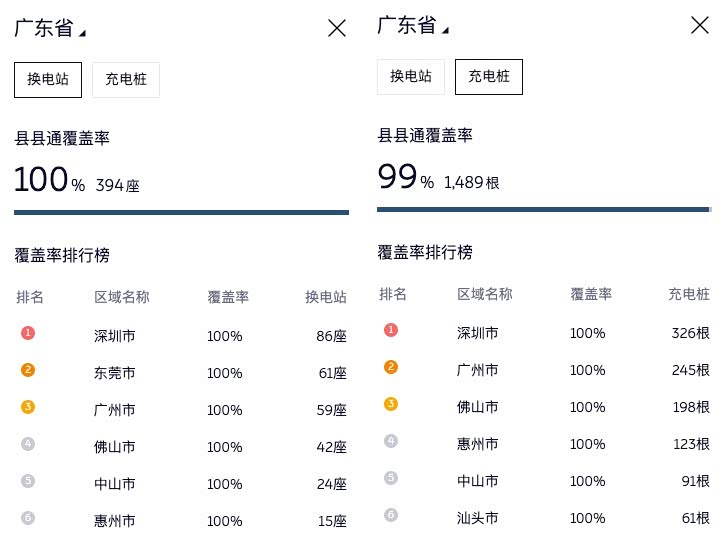
Task: Switch to 充电桩 tab in left panel
Action: pos(126,80)
